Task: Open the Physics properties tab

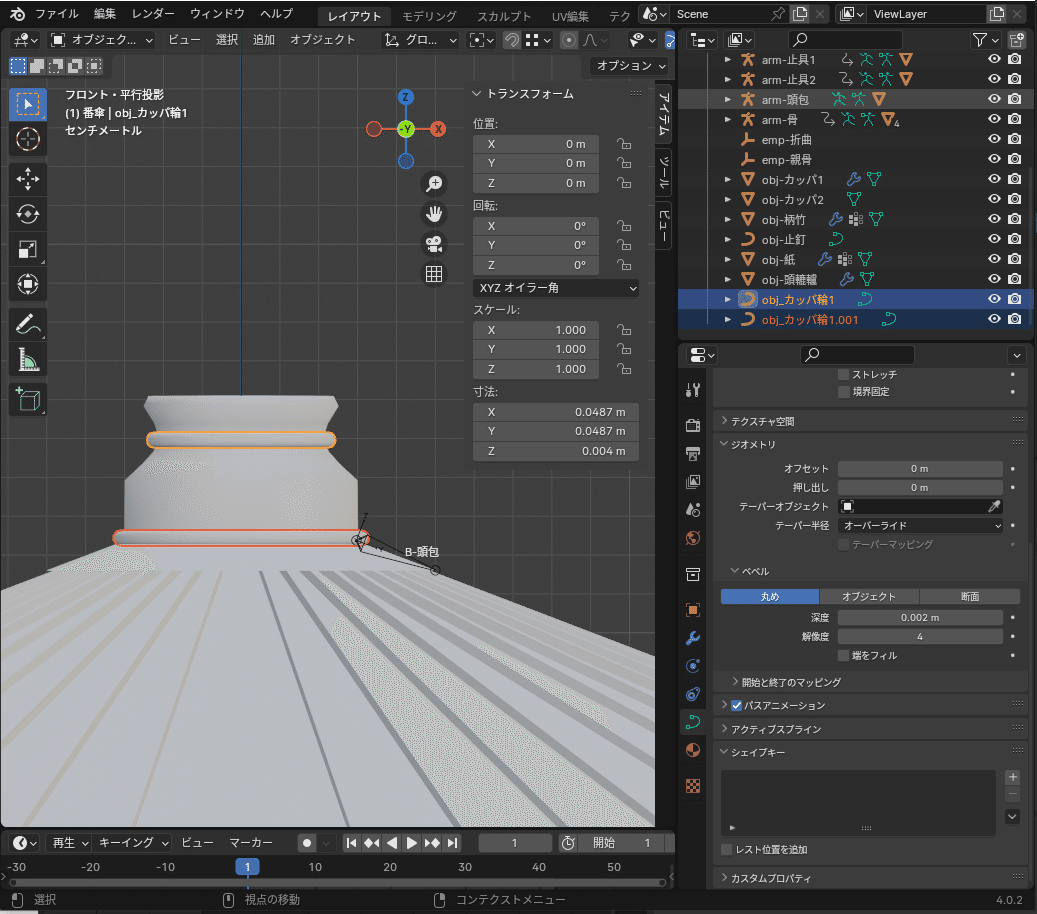Action: 693,666
